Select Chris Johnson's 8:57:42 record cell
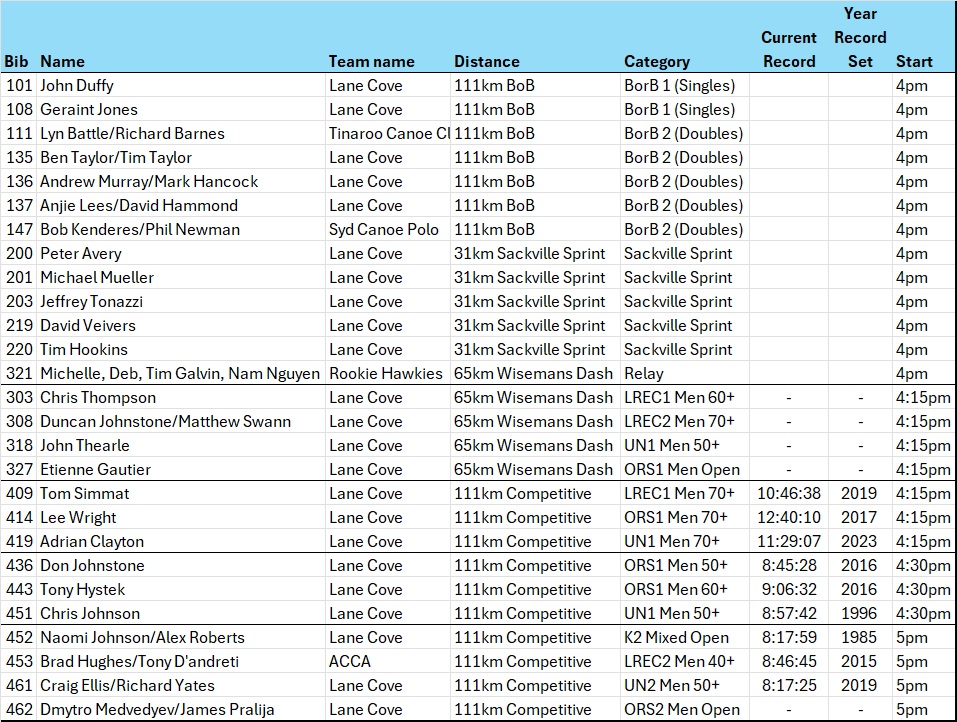Viewport: 957px width, 722px height. click(x=789, y=613)
